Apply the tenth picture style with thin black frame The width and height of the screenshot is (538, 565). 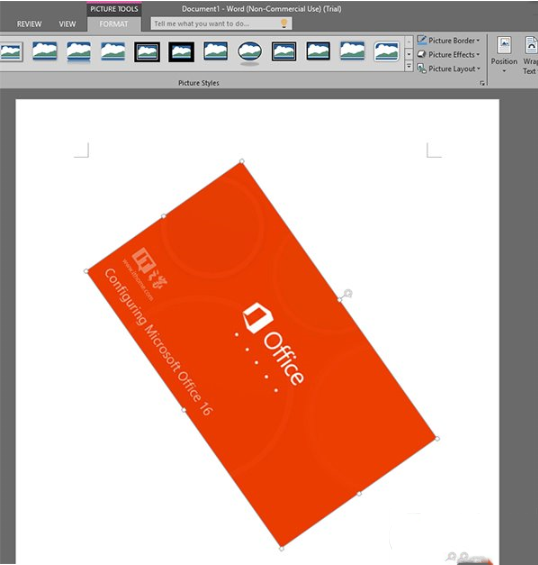(x=318, y=51)
